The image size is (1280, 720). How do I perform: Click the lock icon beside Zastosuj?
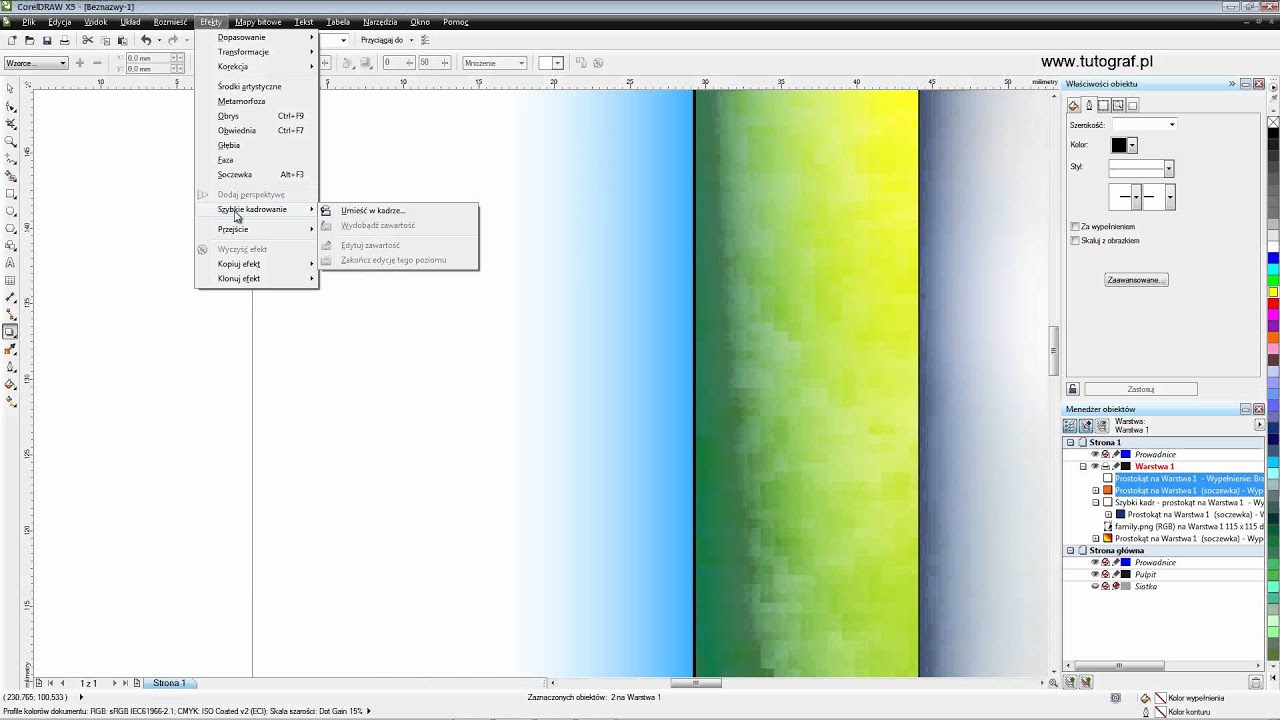(x=1073, y=389)
